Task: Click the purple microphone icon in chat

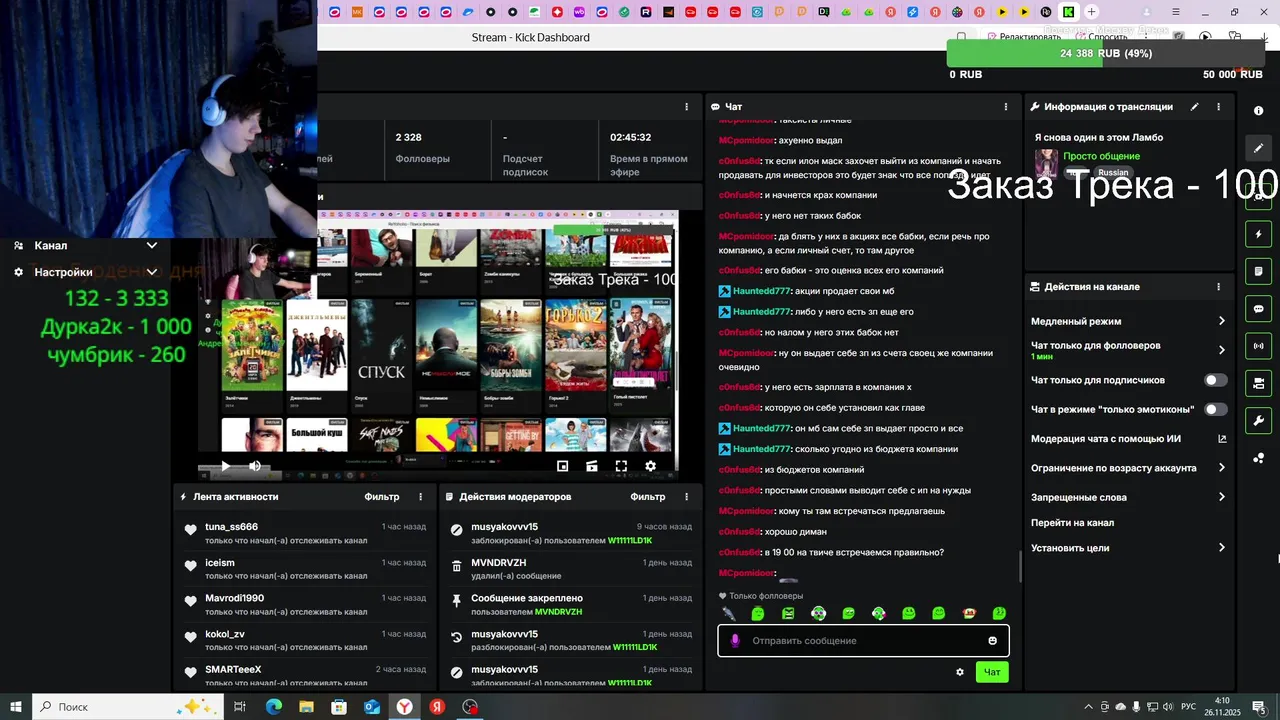Action: tap(735, 641)
